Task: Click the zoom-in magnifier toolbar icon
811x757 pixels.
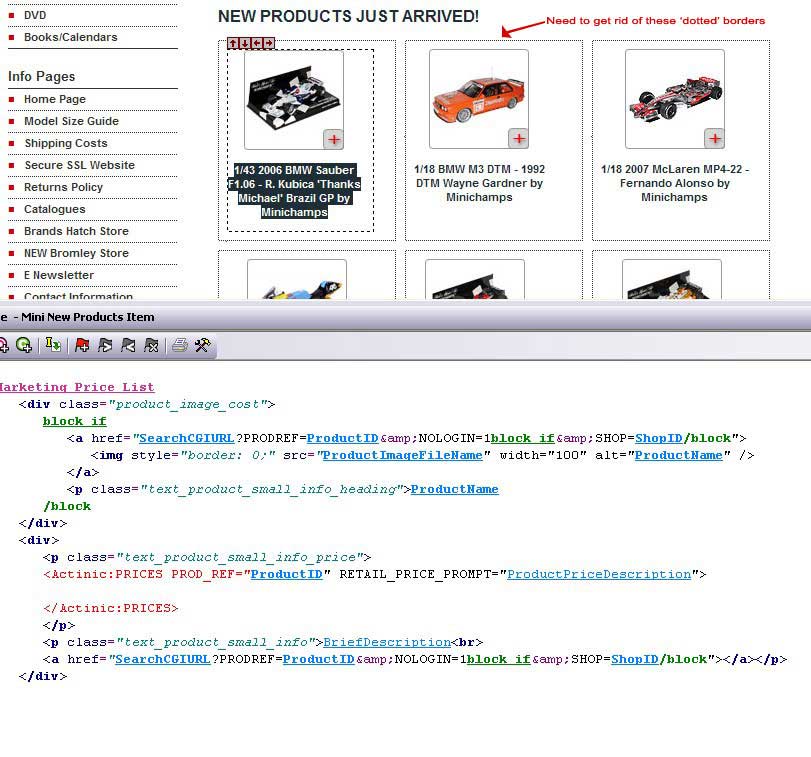Action: click(23, 345)
